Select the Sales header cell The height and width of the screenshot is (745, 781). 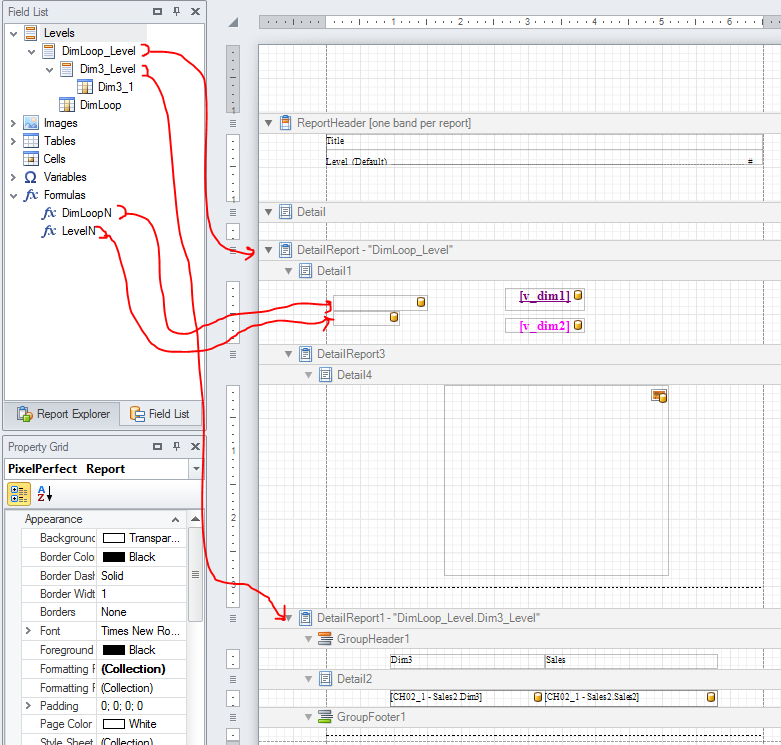(x=631, y=661)
